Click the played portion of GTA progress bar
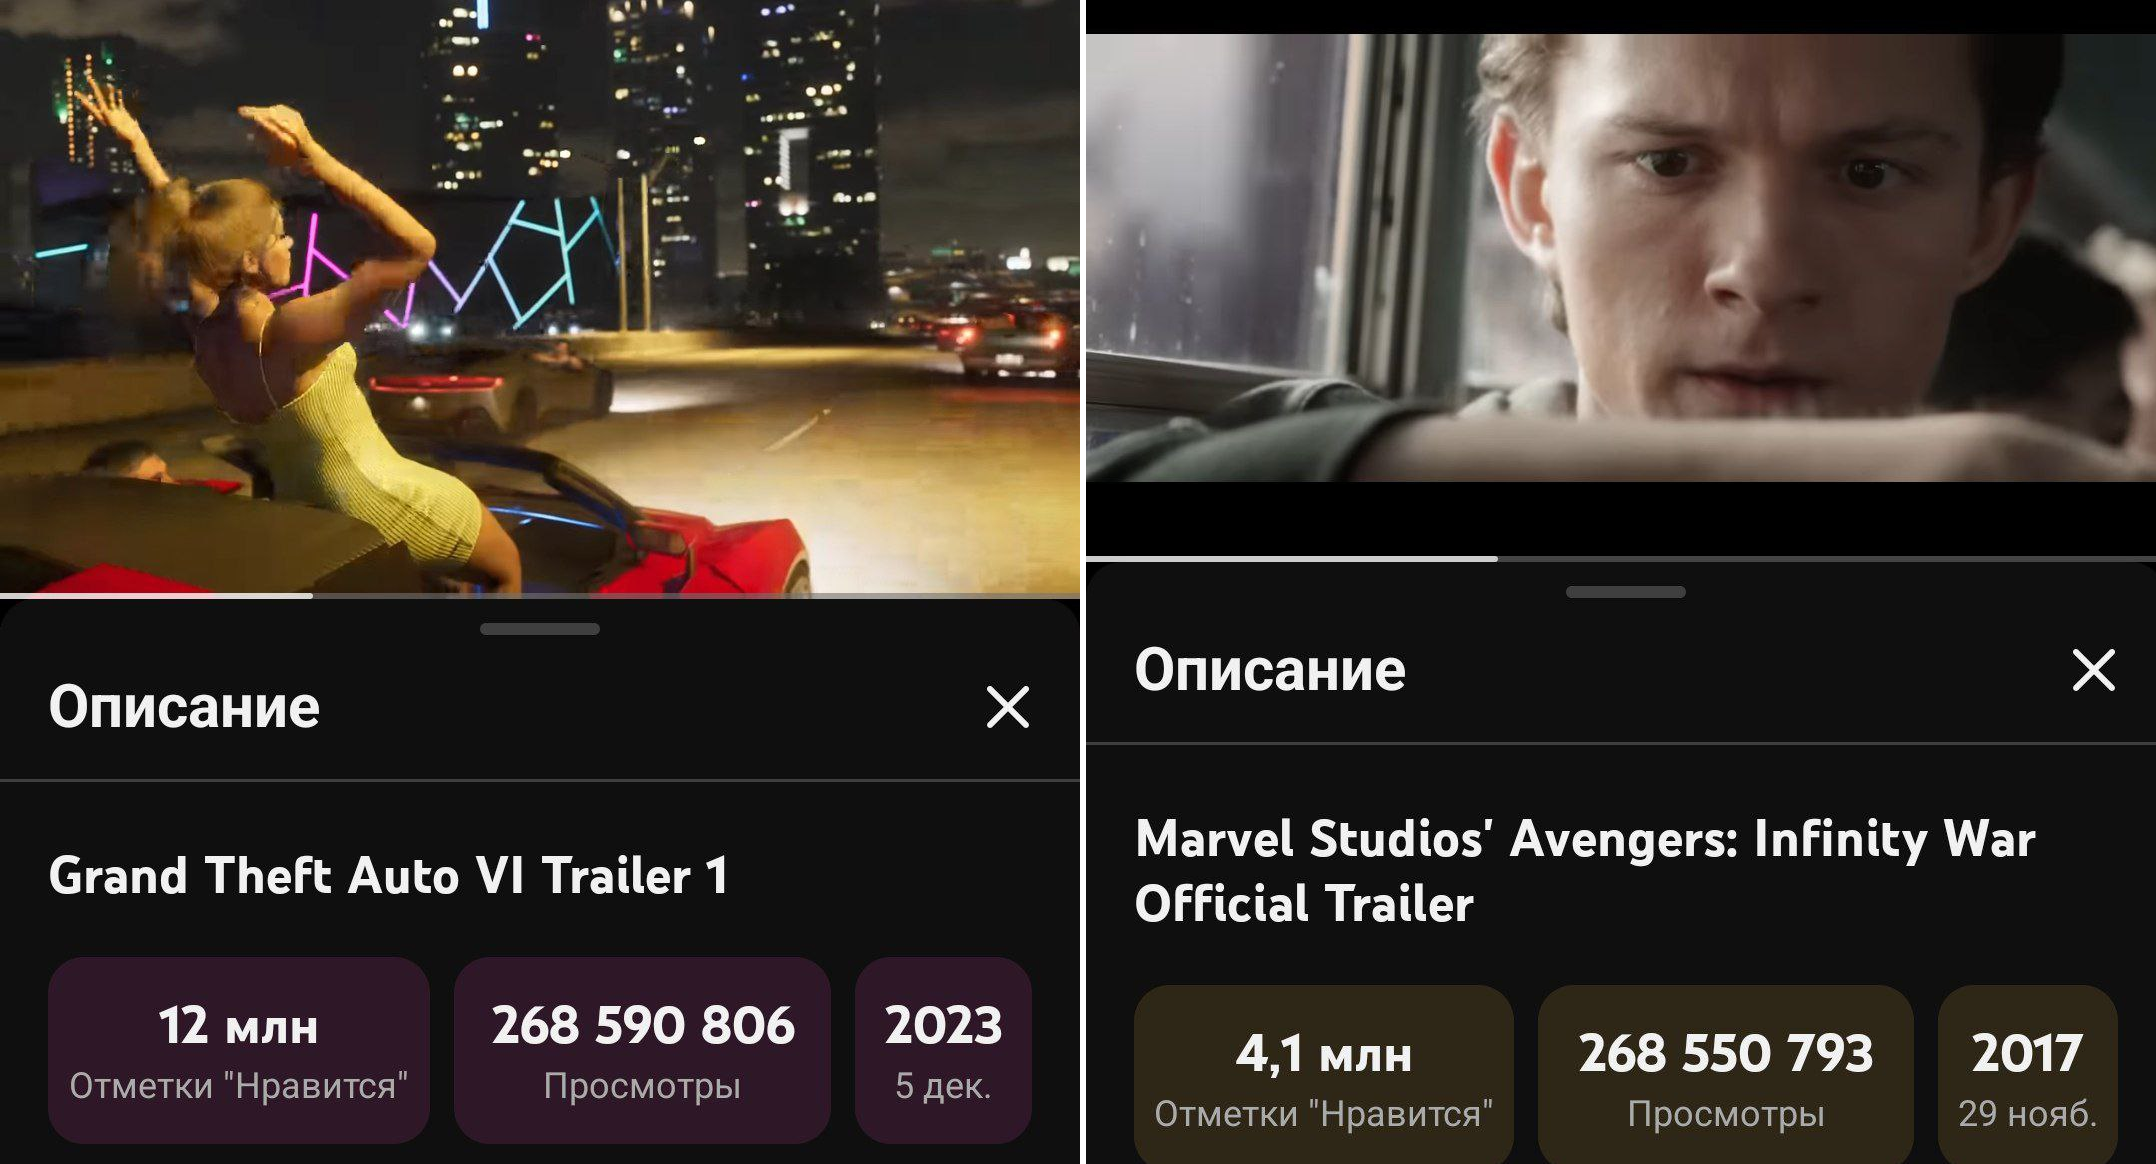This screenshot has height=1164, width=2156. coord(156,596)
